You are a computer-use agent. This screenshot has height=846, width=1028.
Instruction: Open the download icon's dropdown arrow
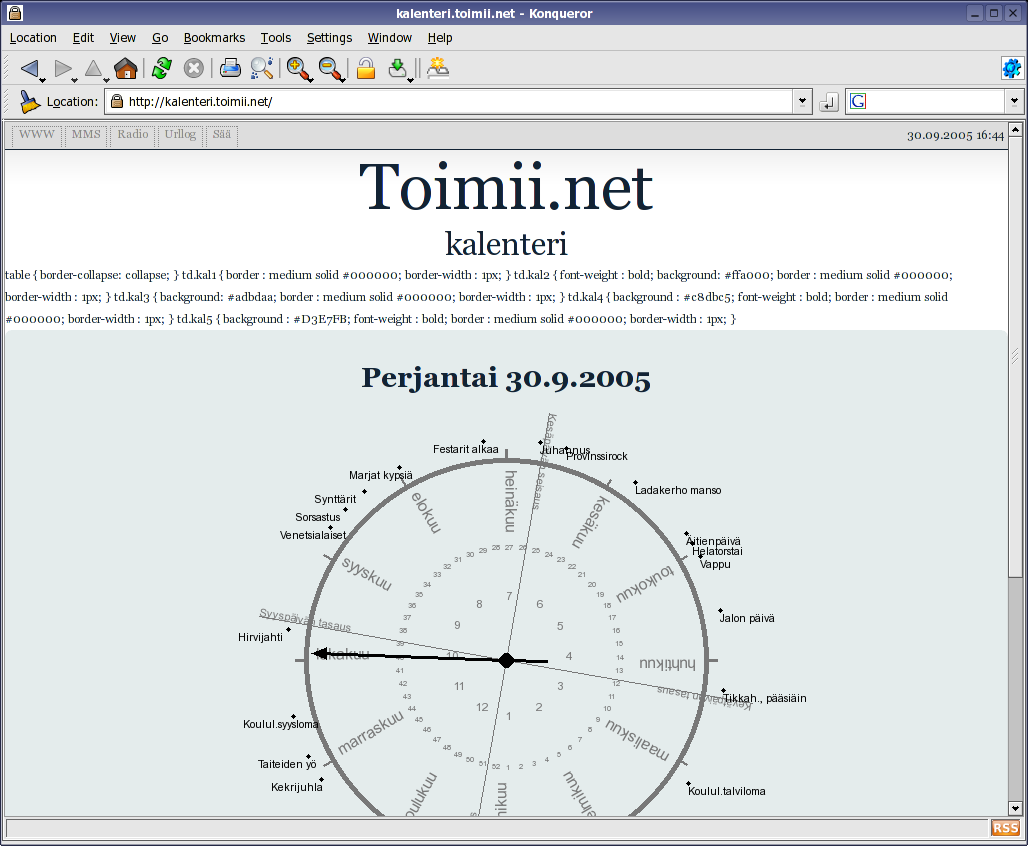tap(410, 79)
